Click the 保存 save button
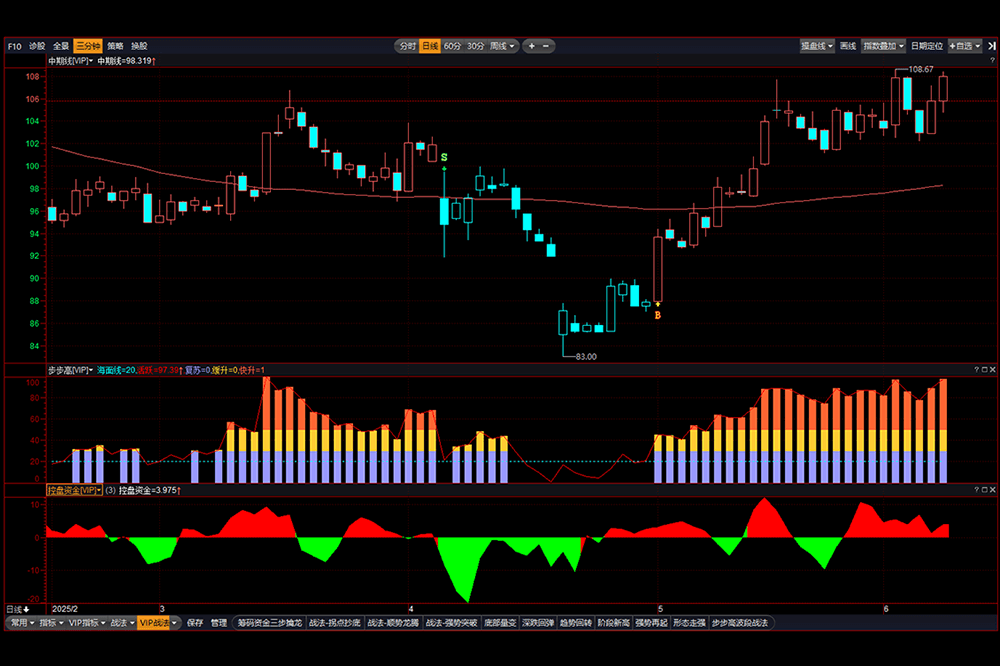The image size is (1000, 666). (x=194, y=623)
